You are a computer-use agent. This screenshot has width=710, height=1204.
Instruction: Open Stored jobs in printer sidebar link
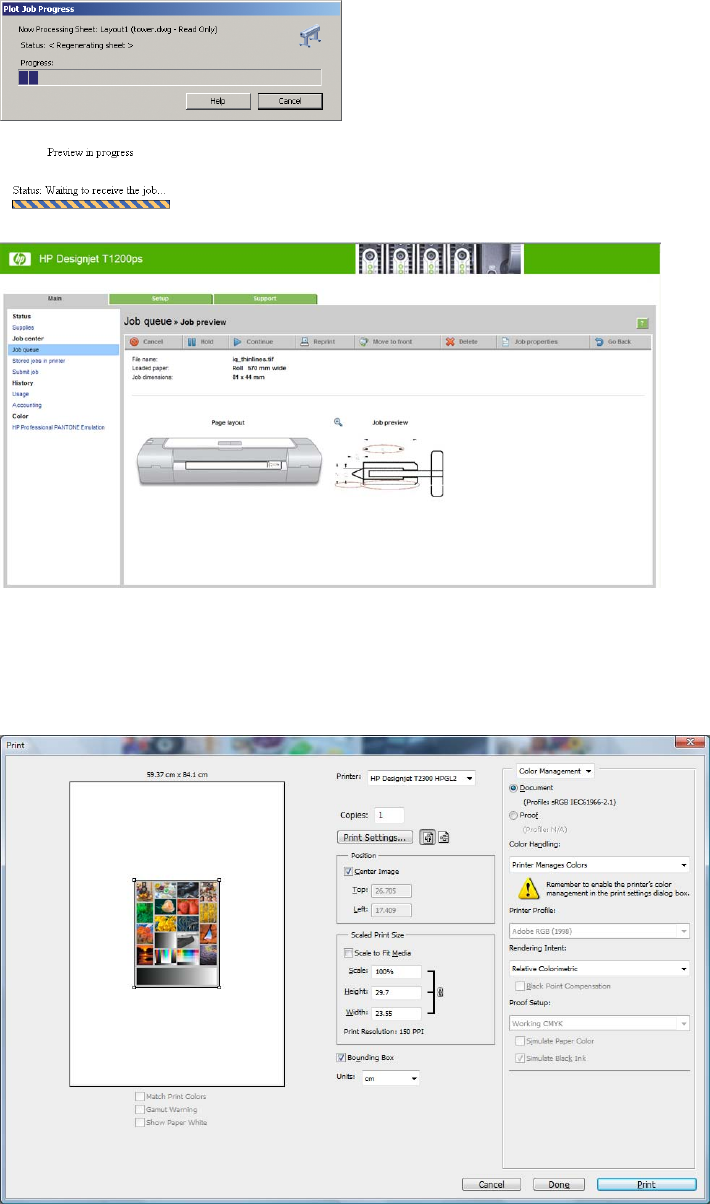click(36, 360)
